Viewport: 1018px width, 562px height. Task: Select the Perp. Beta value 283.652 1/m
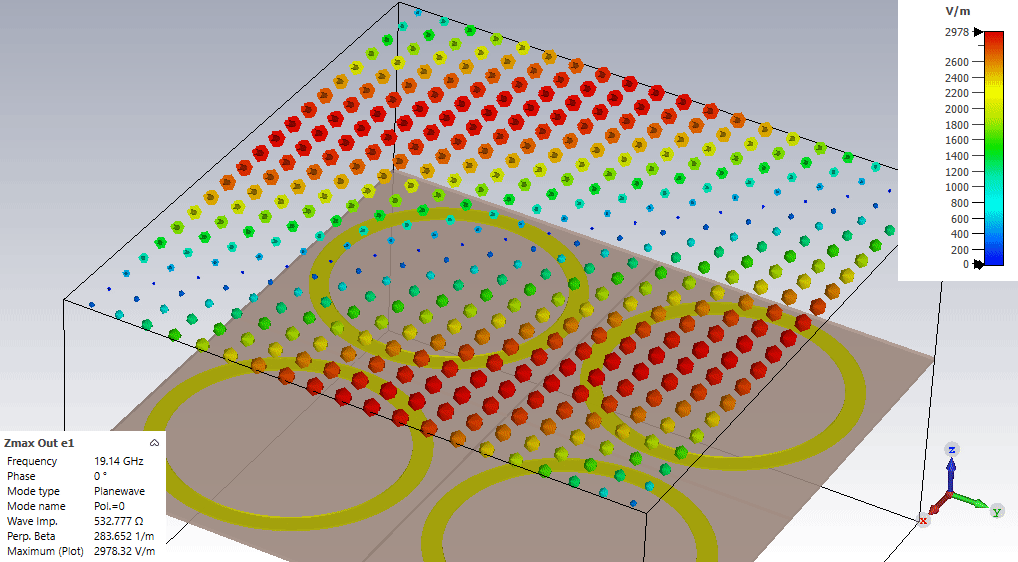pyautogui.click(x=124, y=536)
